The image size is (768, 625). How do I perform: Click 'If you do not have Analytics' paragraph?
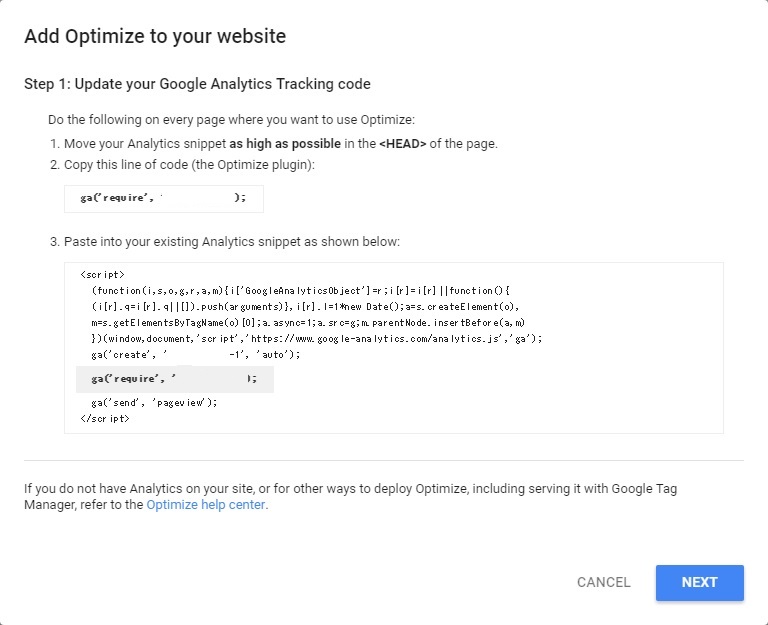pyautogui.click(x=350, y=496)
